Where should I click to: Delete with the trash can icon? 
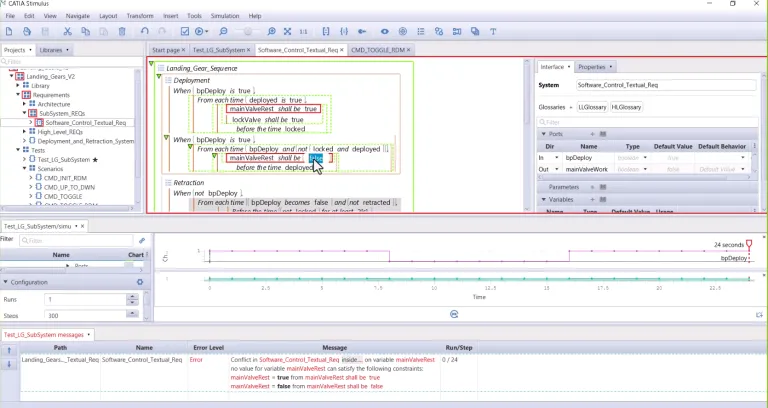(122, 31)
